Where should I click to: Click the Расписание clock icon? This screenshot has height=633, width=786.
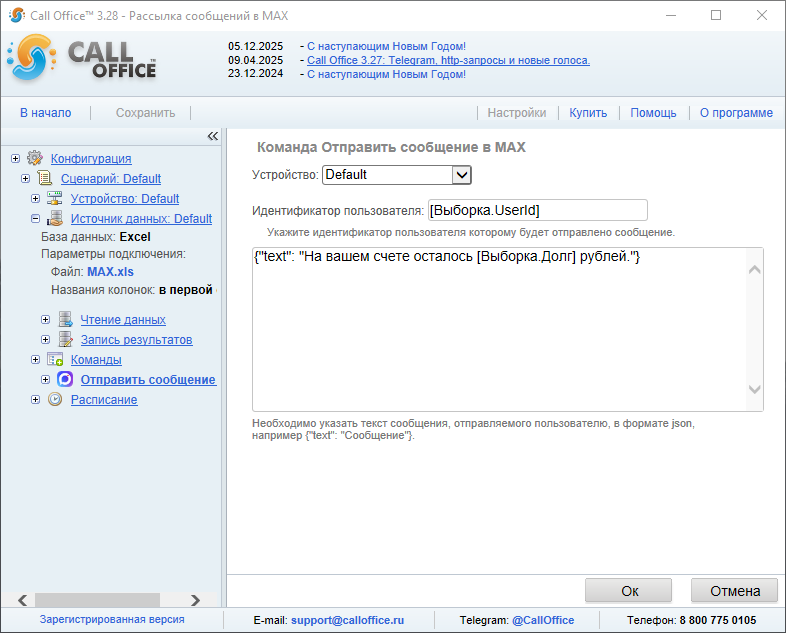[55, 399]
